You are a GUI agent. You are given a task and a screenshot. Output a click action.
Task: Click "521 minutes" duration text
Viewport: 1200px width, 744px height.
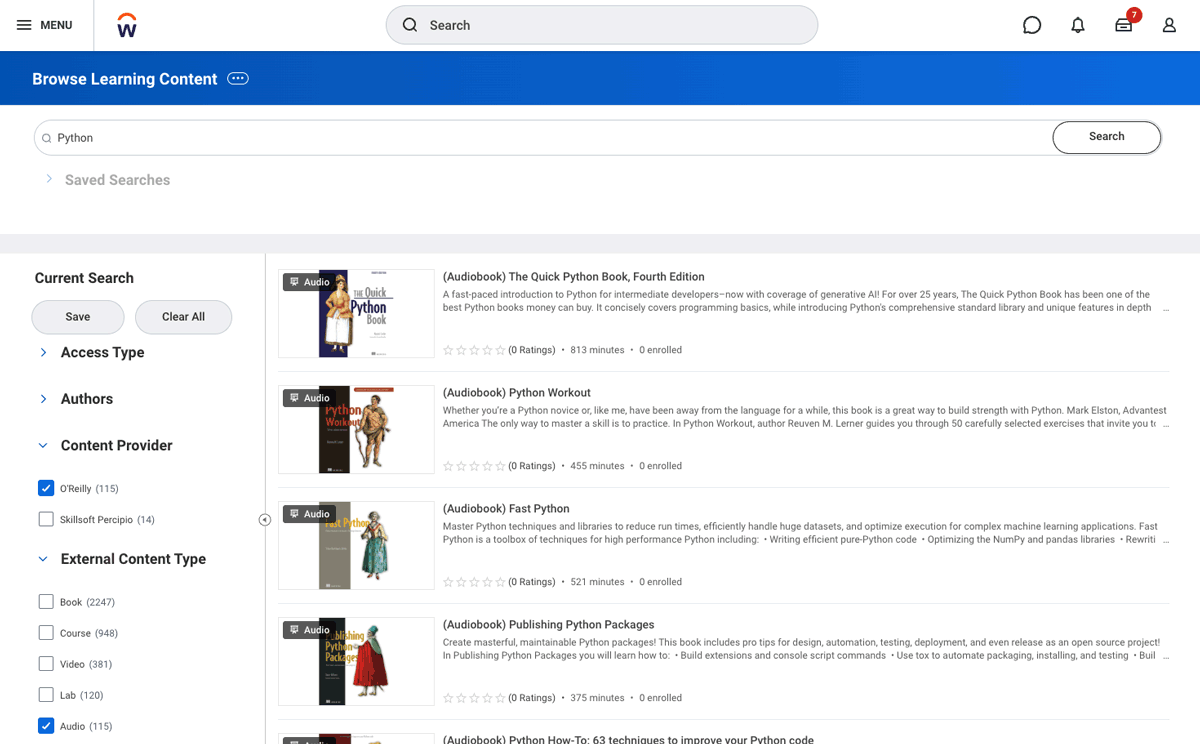[597, 582]
